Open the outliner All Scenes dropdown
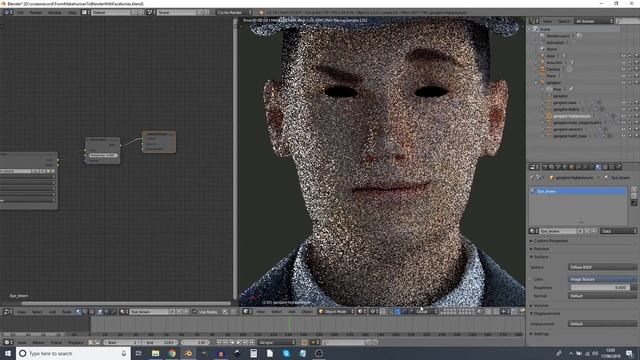 (x=594, y=21)
